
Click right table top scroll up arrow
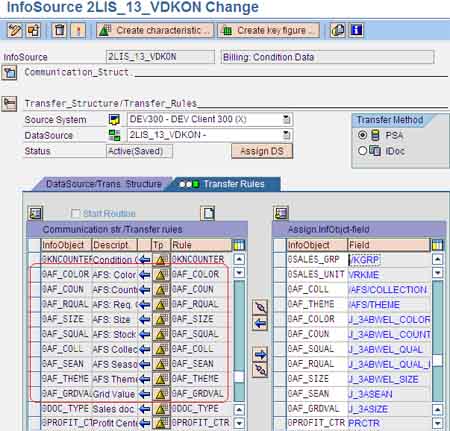coord(437,259)
